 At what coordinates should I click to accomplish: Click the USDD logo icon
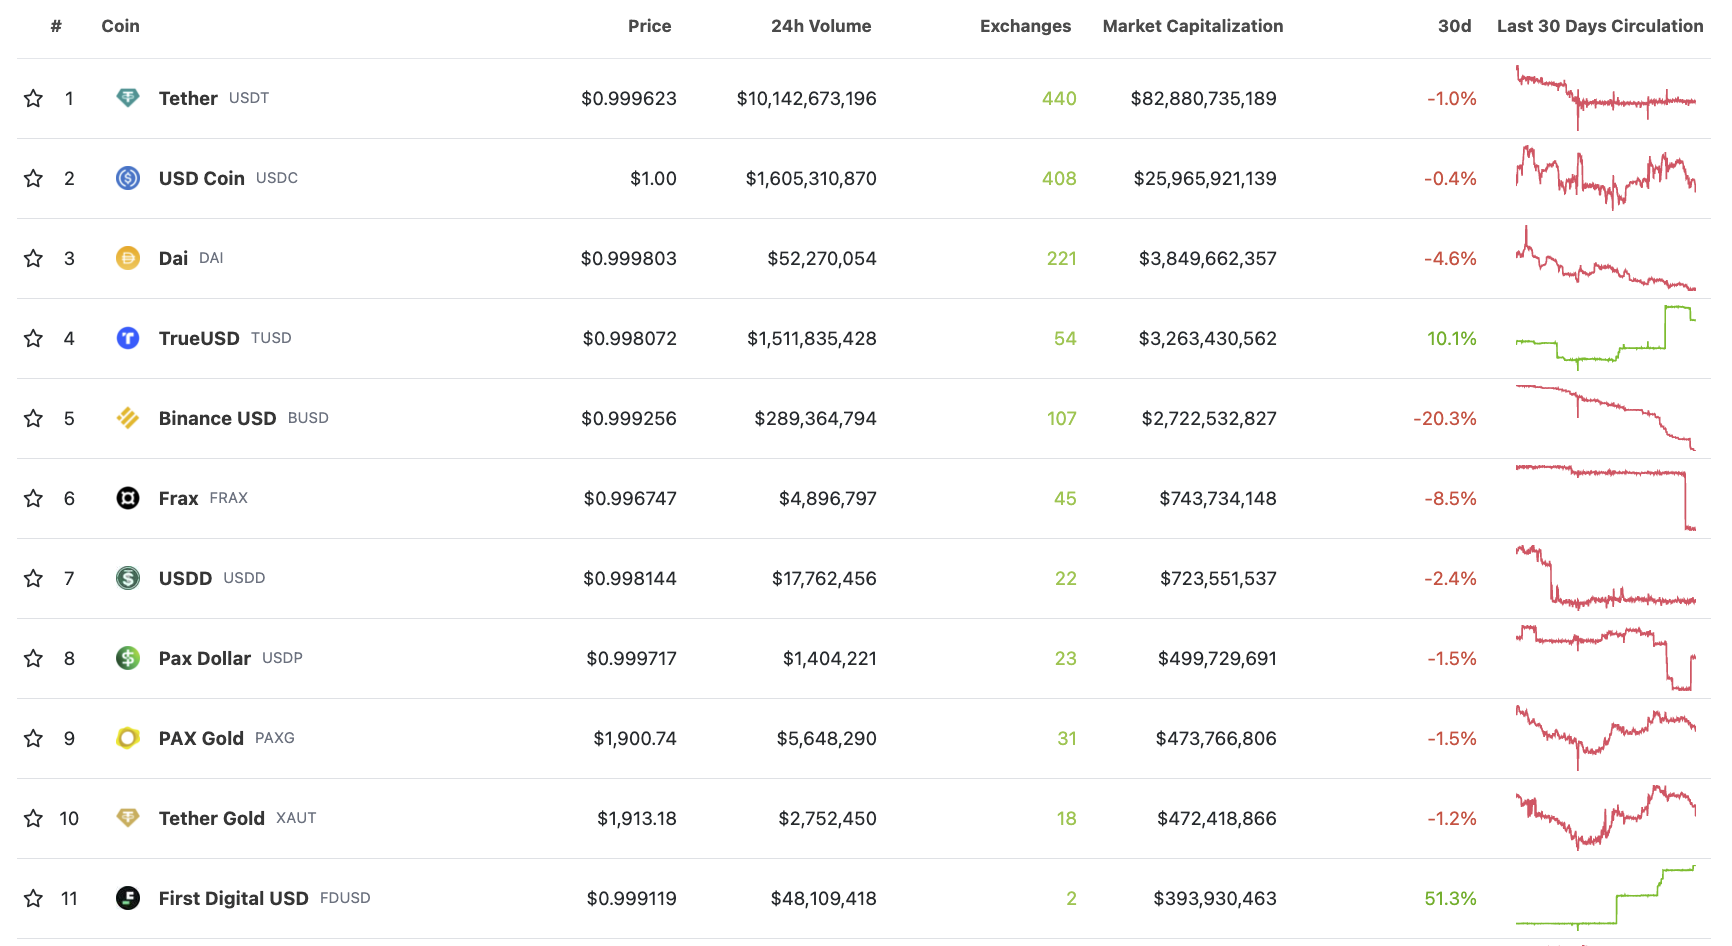pyautogui.click(x=128, y=578)
